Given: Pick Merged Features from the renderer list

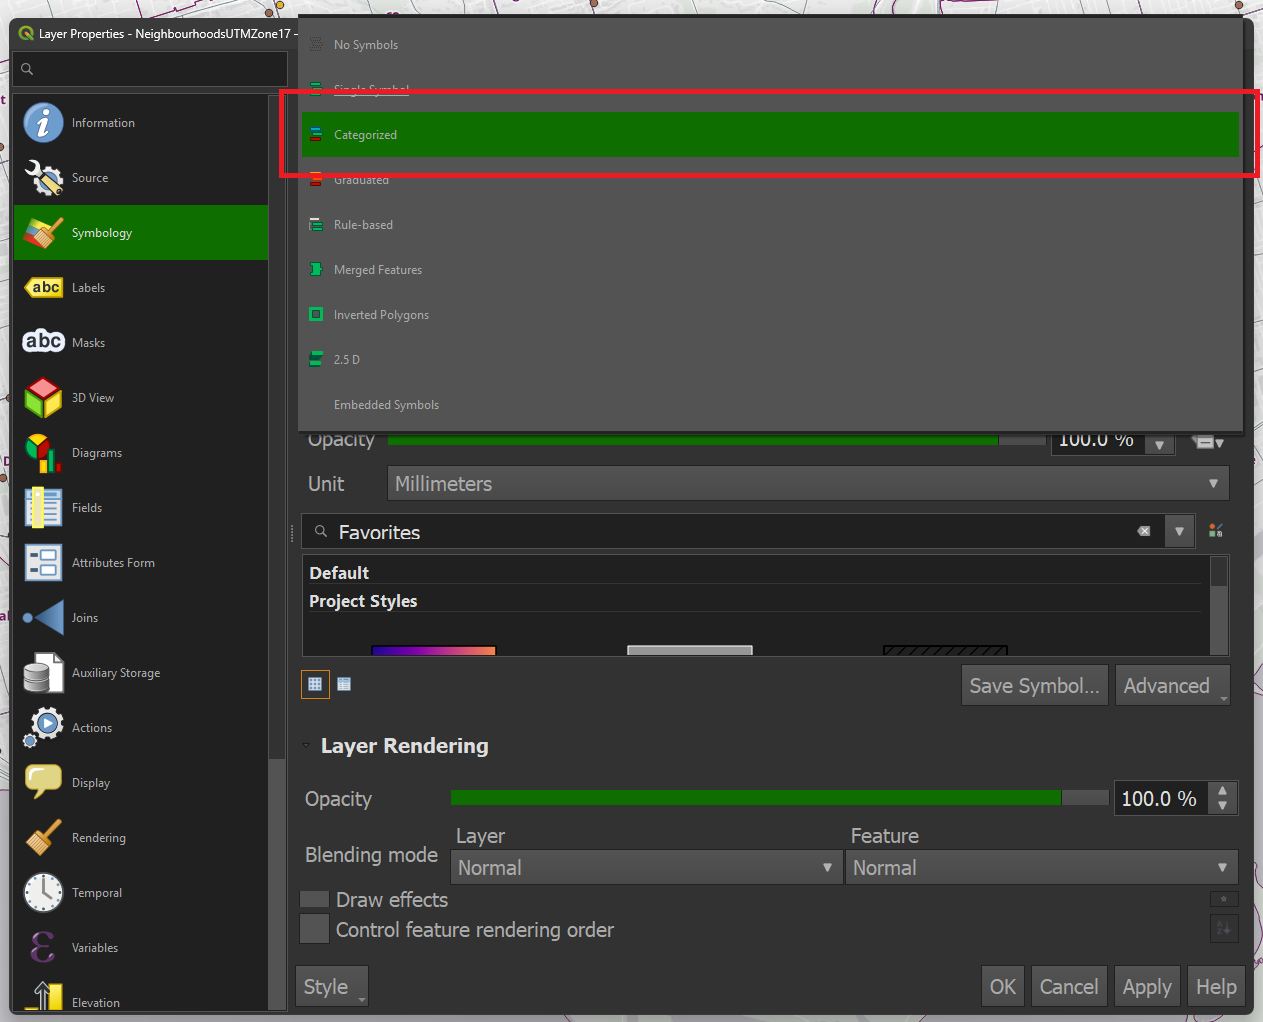Looking at the screenshot, I should pos(770,270).
